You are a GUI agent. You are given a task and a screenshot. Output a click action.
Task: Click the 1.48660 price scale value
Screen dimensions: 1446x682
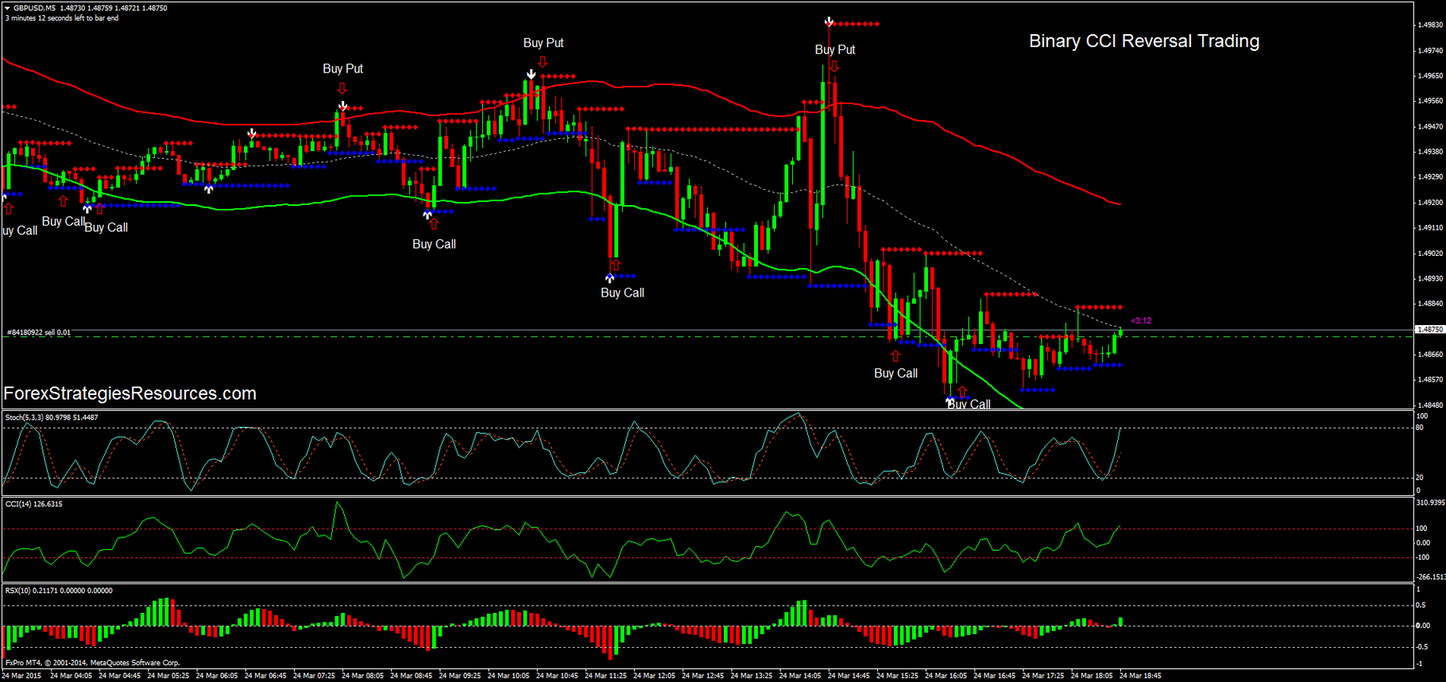point(1429,355)
